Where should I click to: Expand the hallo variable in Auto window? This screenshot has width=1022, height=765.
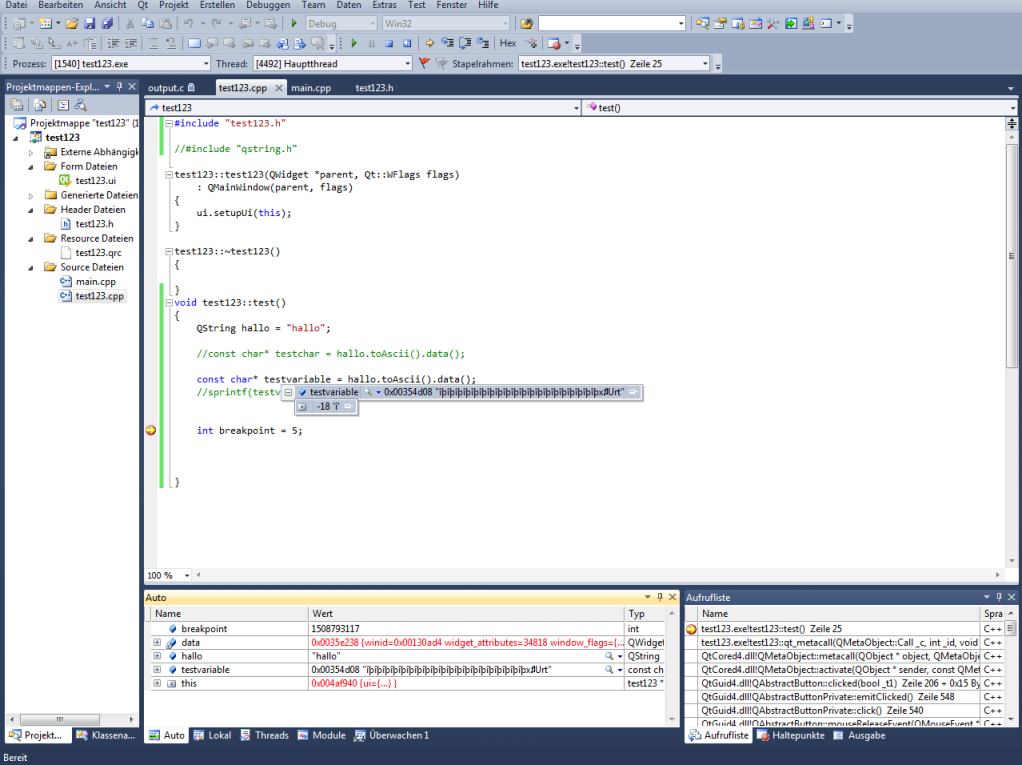point(157,656)
